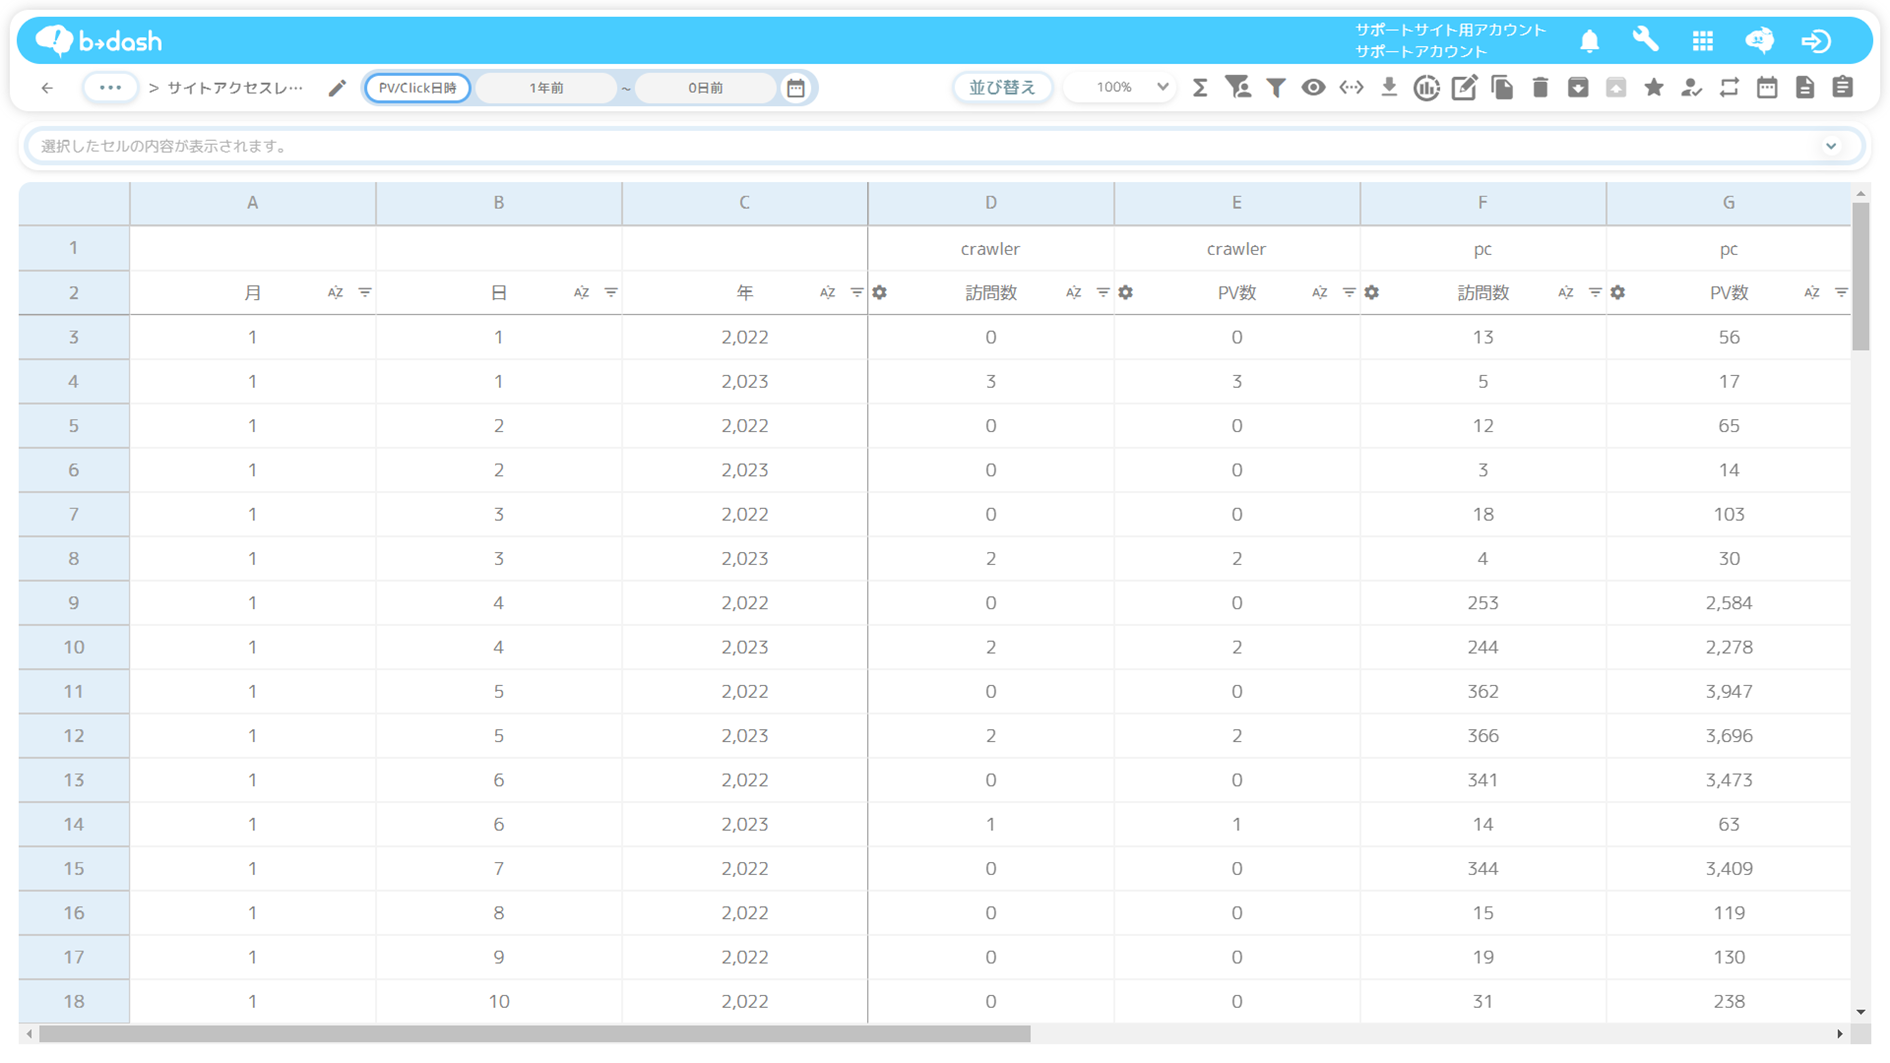Image resolution: width=1890 pixels, height=1063 pixels.
Task: Select column header A
Action: (x=253, y=203)
